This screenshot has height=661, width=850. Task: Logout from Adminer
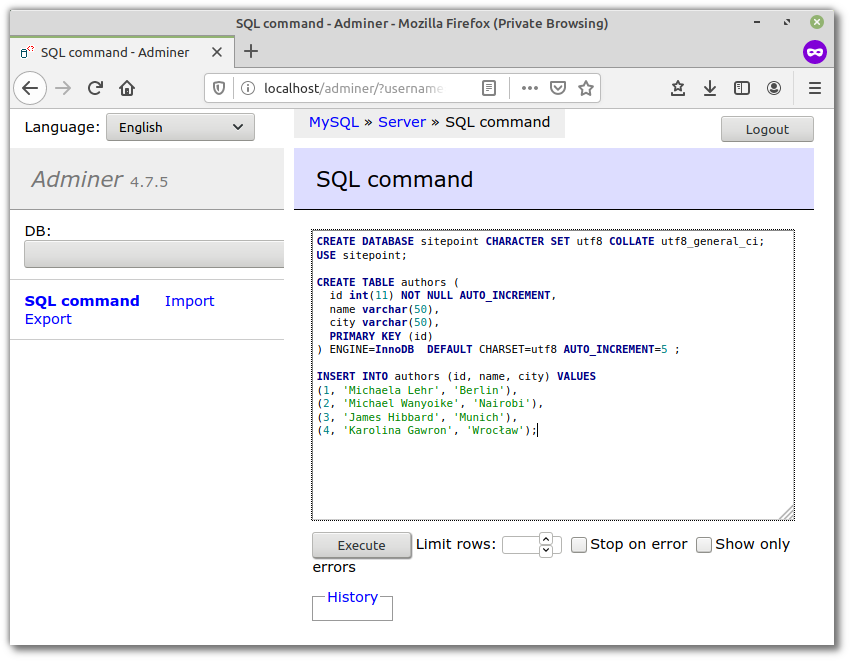[x=767, y=129]
